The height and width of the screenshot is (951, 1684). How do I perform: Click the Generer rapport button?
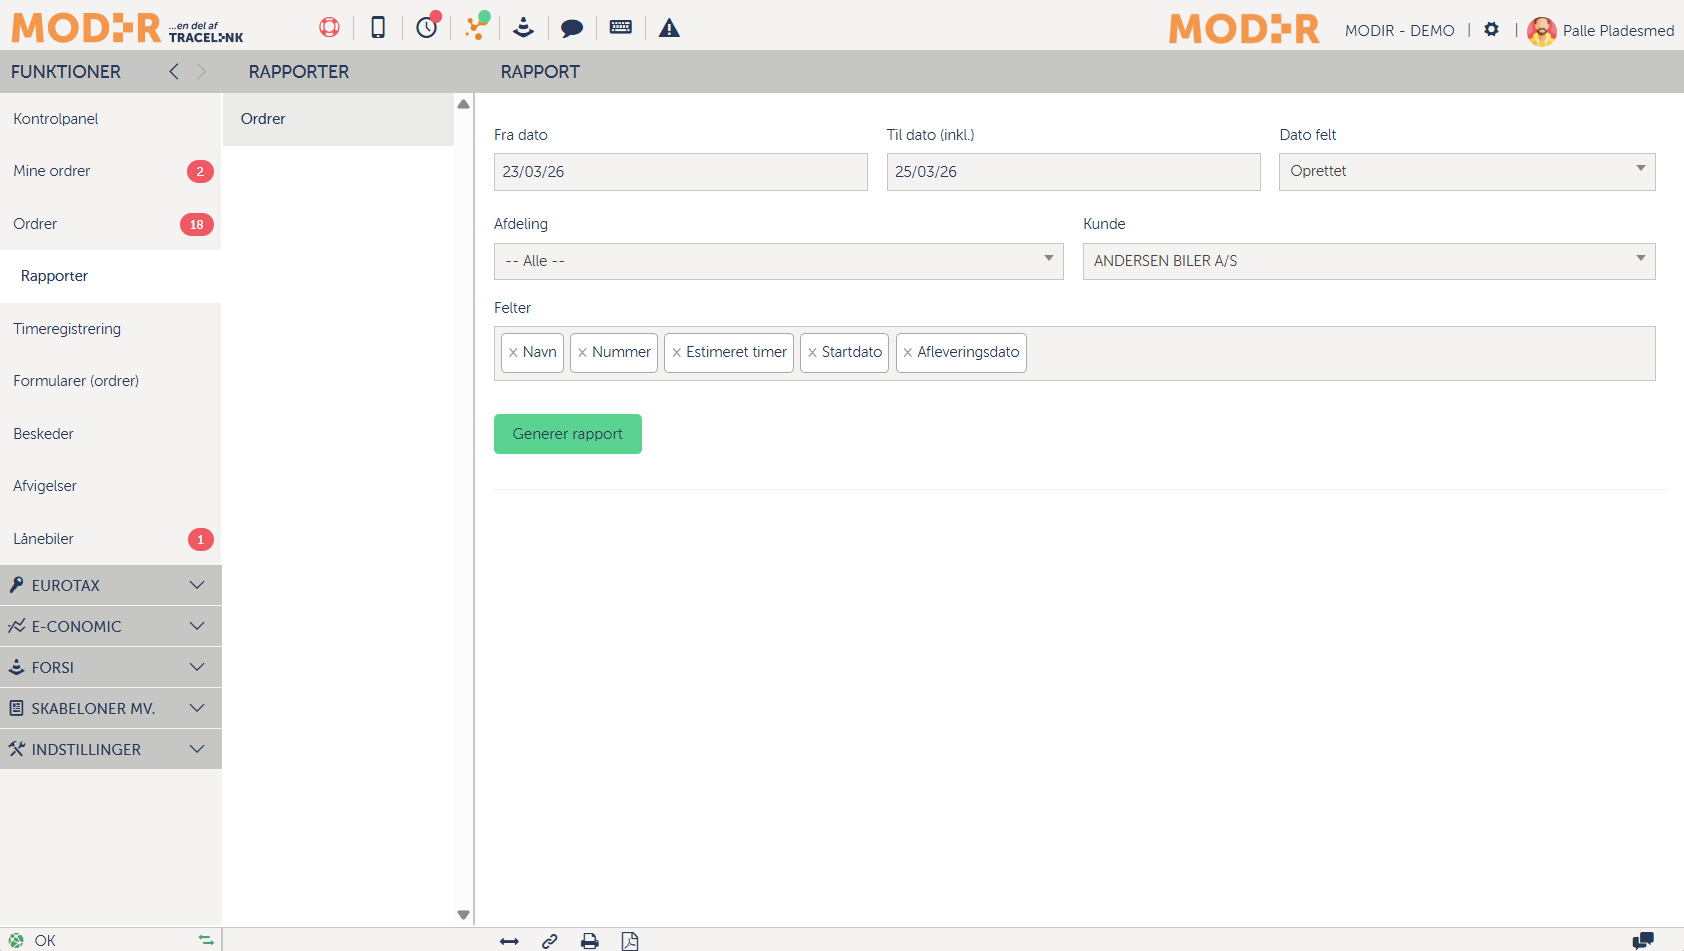point(567,434)
